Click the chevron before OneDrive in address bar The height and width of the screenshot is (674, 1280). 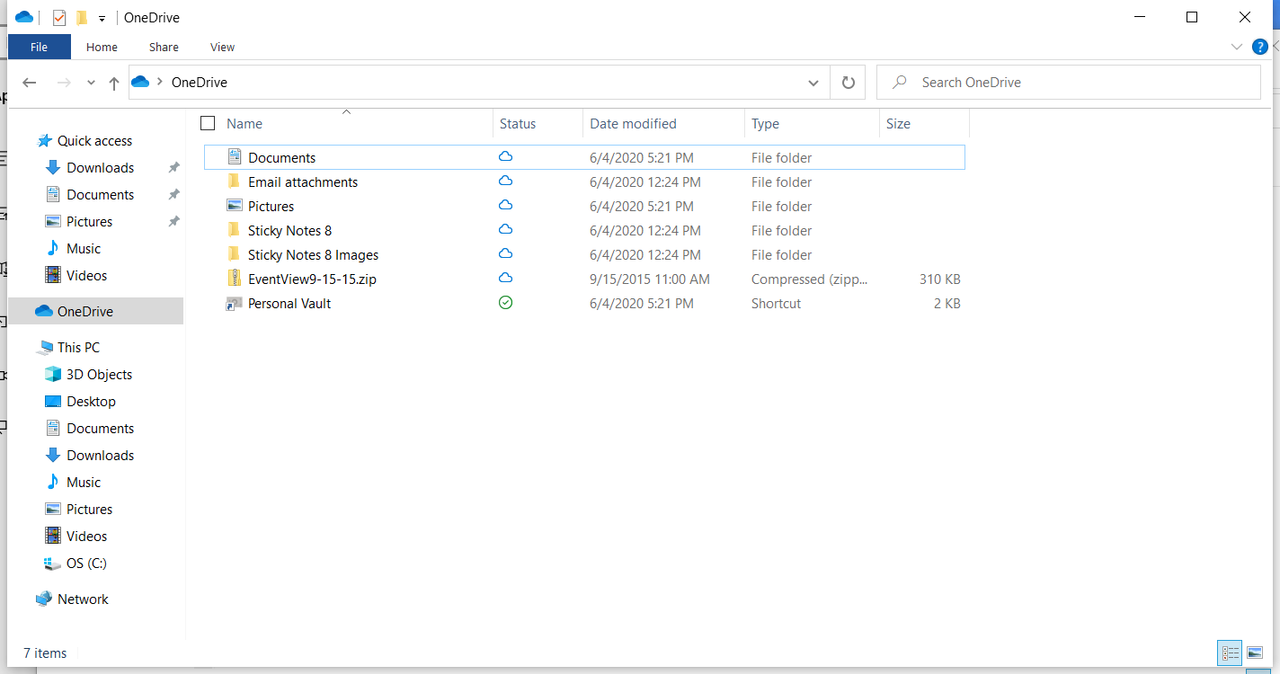[160, 82]
